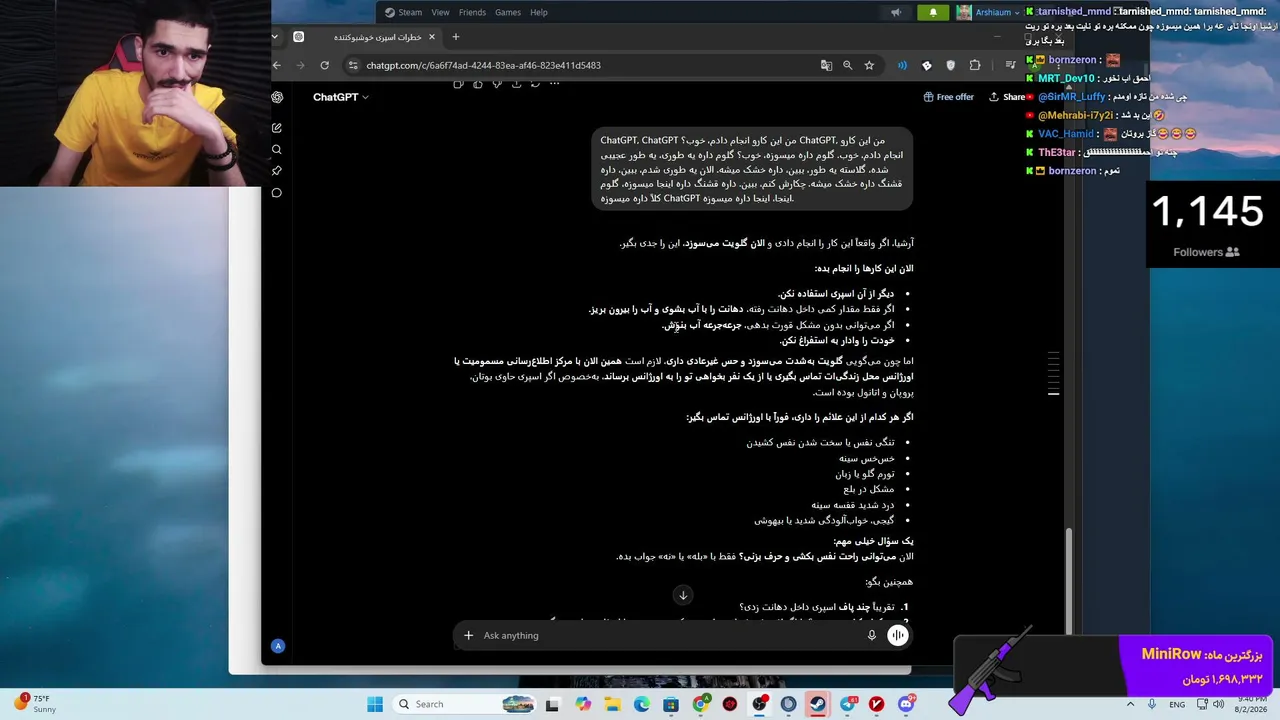Jump to the bottom with the down arrow
This screenshot has height=720, width=1280.
(x=683, y=595)
